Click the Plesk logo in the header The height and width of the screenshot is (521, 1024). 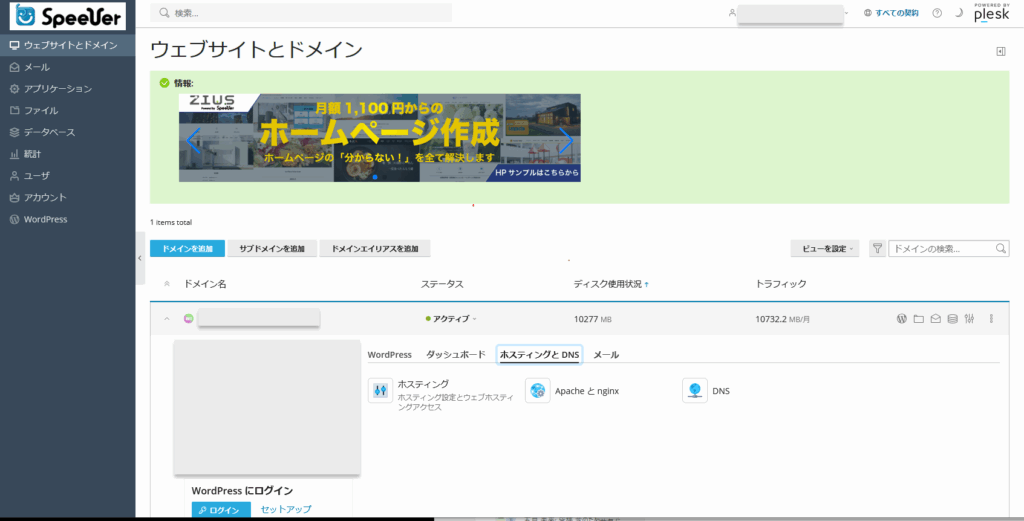(991, 13)
